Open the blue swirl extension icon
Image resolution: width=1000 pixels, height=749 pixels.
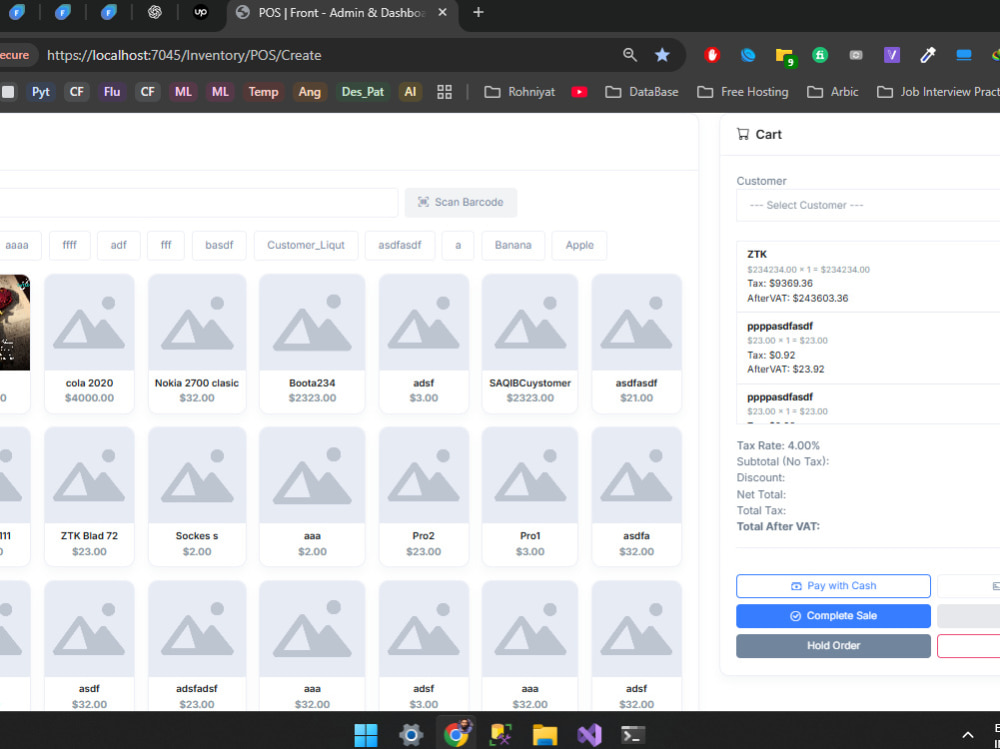click(x=747, y=56)
